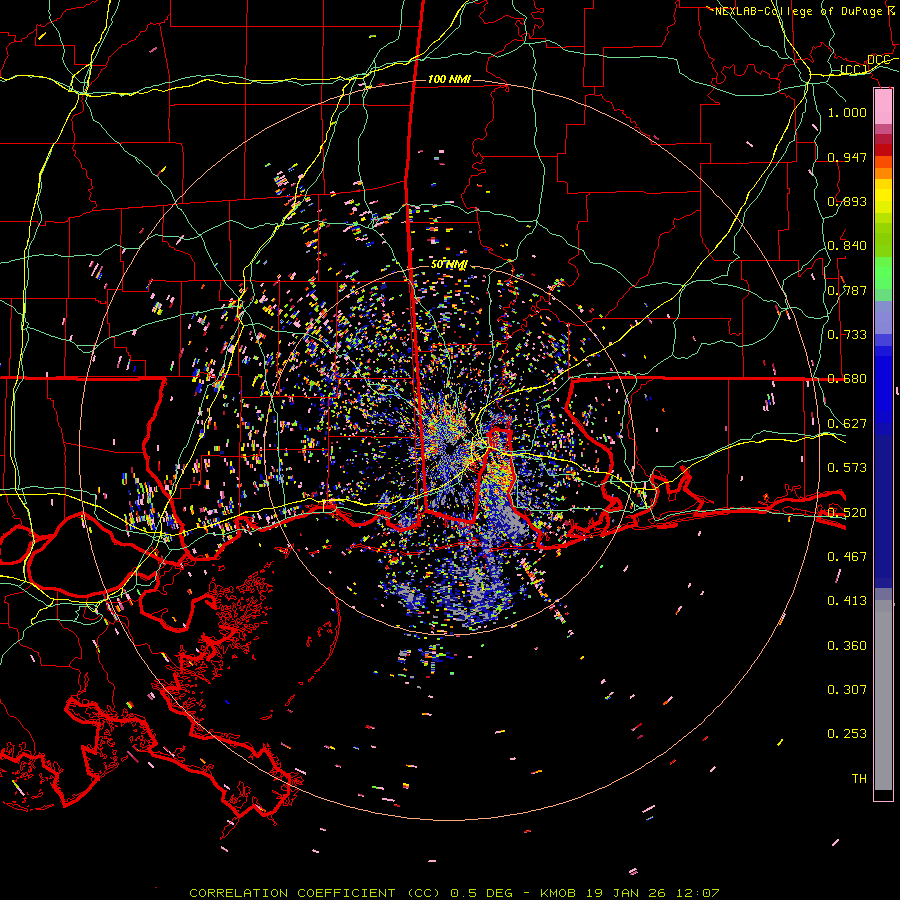Click the dark radar site center of the sweep
The image size is (900, 900).
[451, 448]
